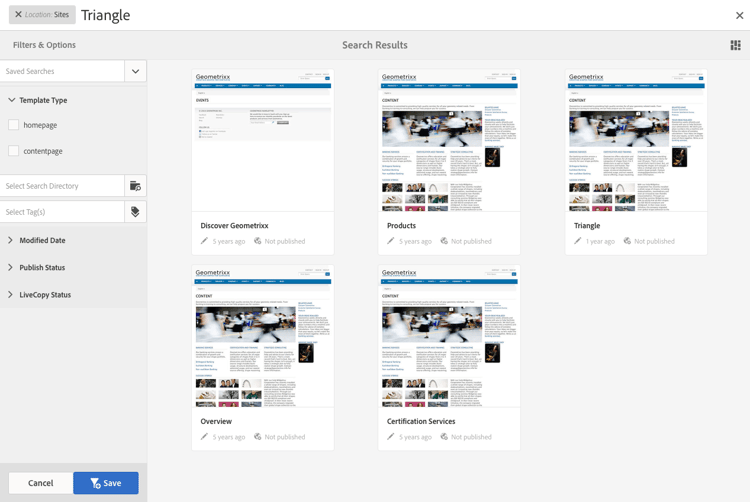
Task: Open the search directory browser icon
Action: tap(135, 186)
